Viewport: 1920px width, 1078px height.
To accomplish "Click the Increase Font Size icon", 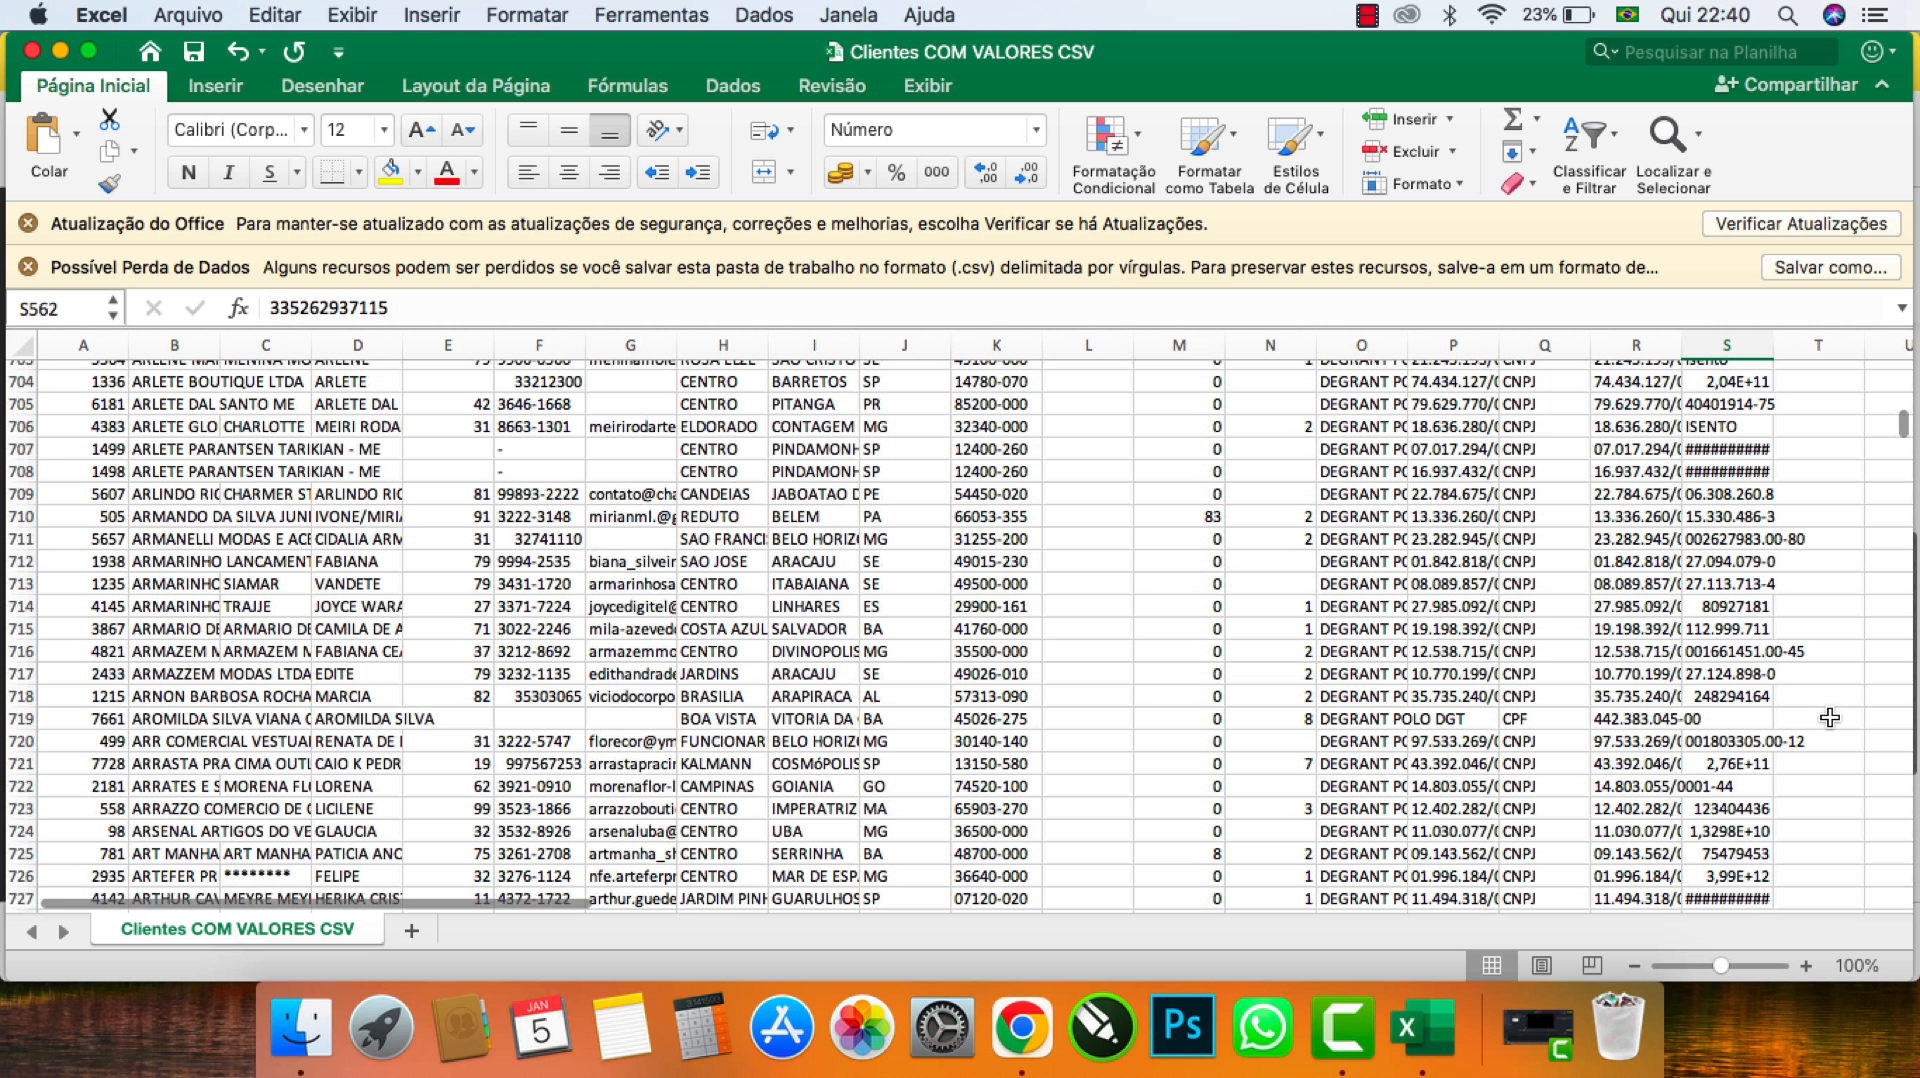I will [421, 130].
